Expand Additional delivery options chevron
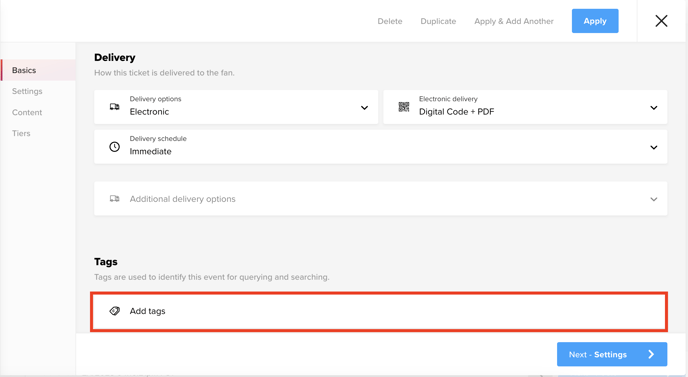Viewport: 688px width, 377px height. [654, 199]
